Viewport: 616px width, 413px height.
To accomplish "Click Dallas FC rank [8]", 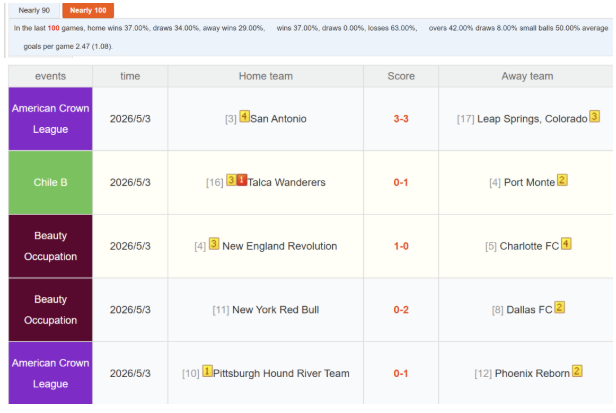I will (497, 310).
